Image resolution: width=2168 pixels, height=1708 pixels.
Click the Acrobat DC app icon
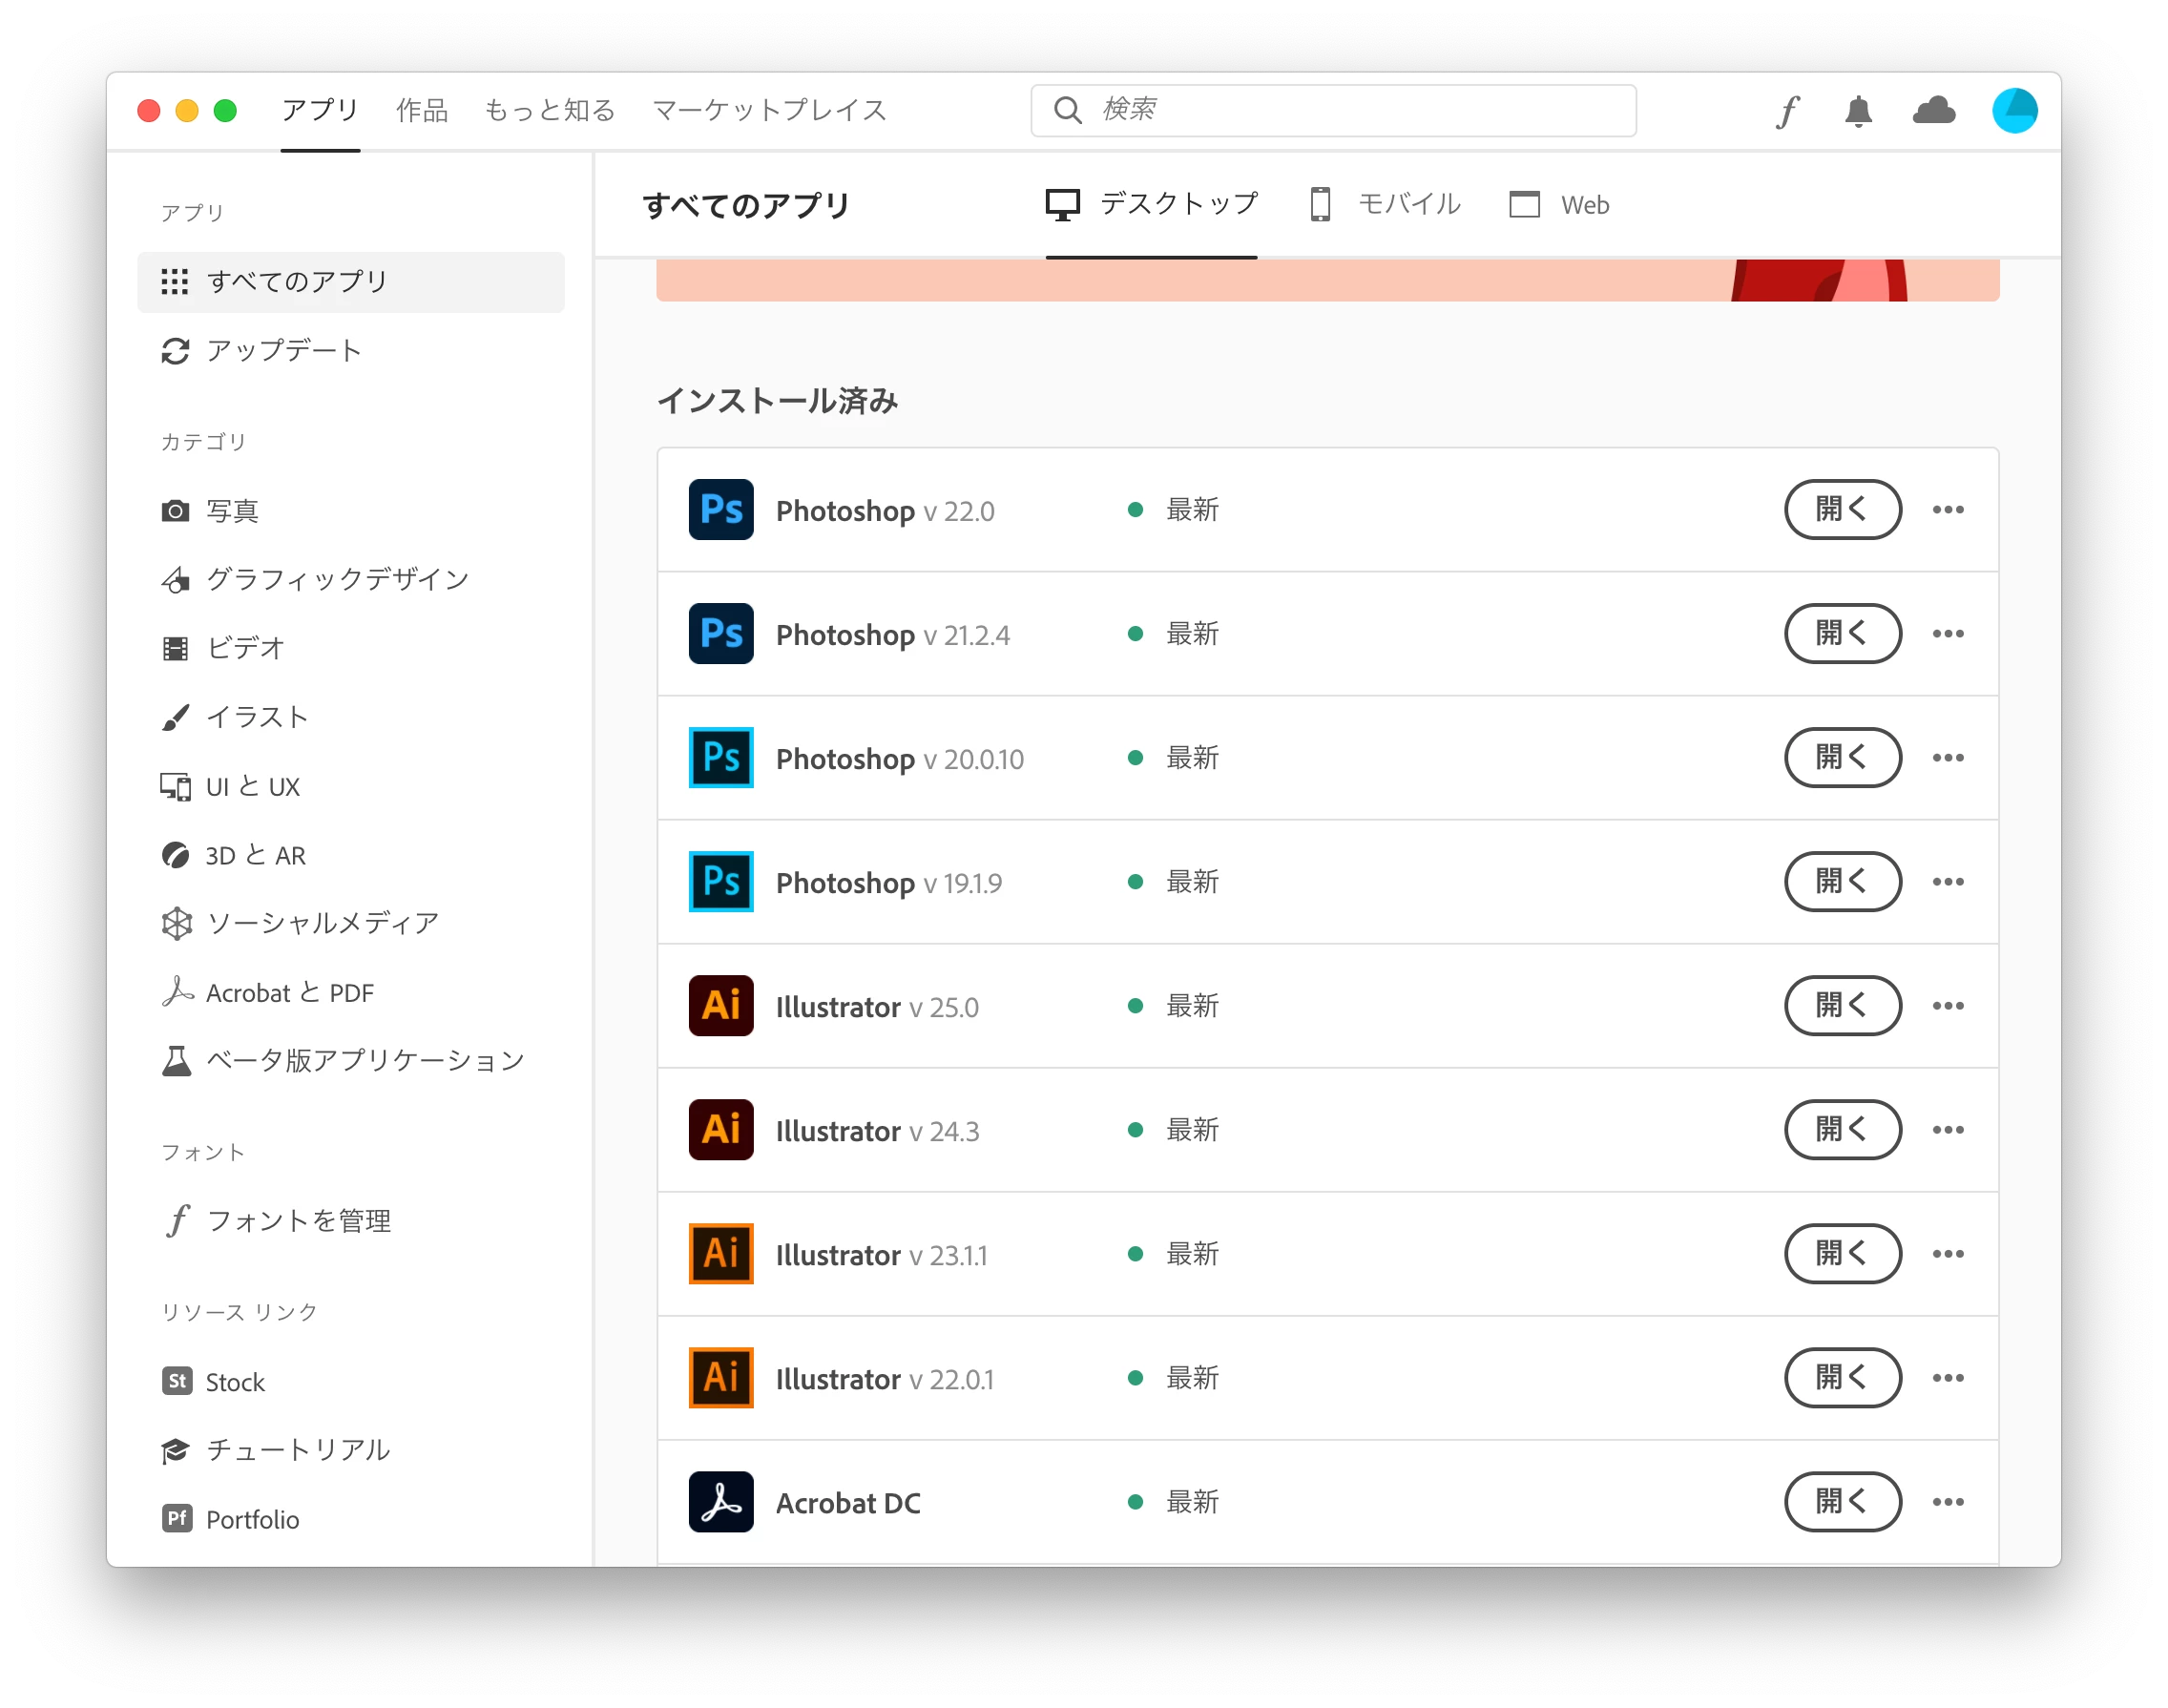(x=721, y=1502)
